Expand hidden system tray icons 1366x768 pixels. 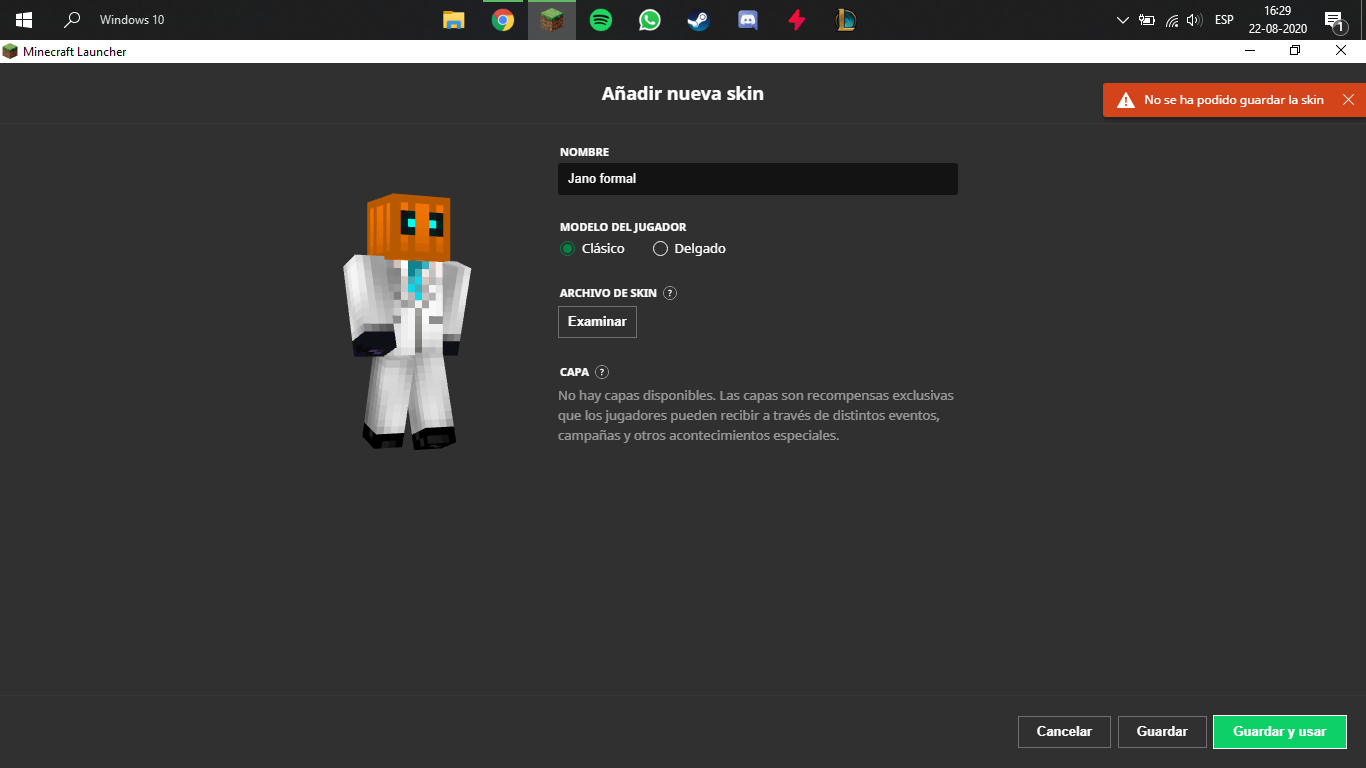(1122, 20)
